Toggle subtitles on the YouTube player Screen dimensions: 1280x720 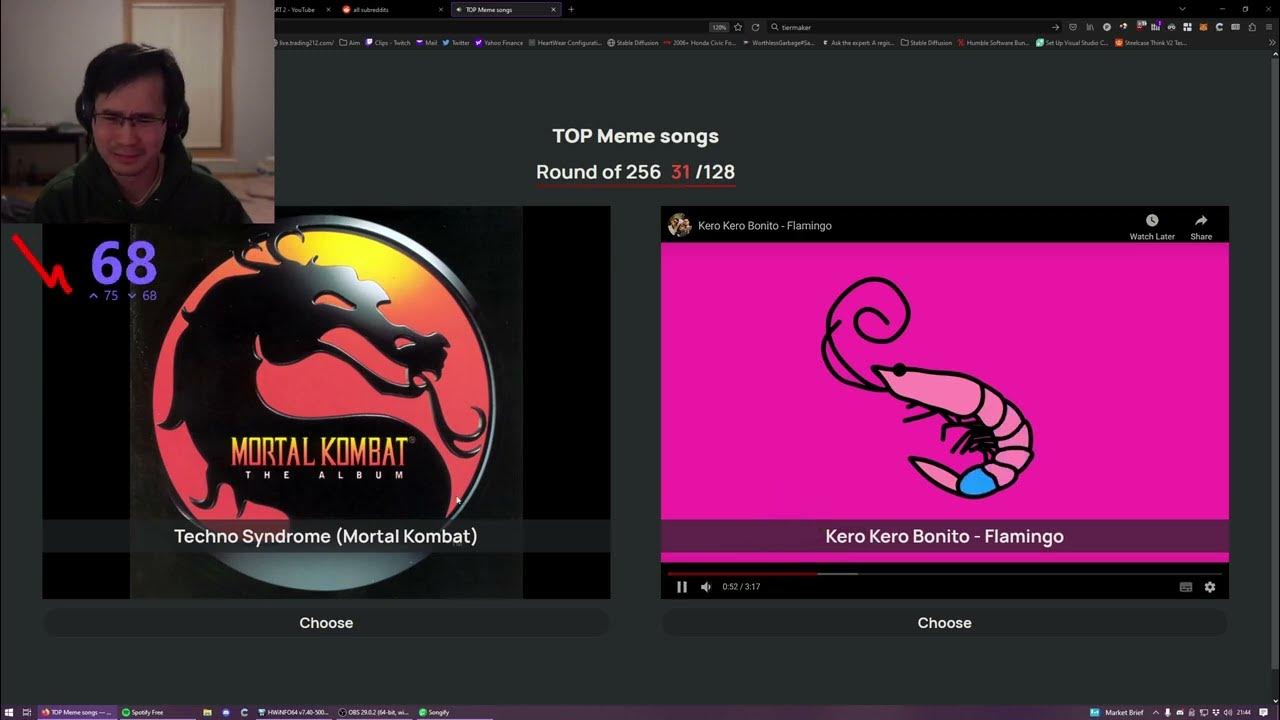pos(1186,587)
